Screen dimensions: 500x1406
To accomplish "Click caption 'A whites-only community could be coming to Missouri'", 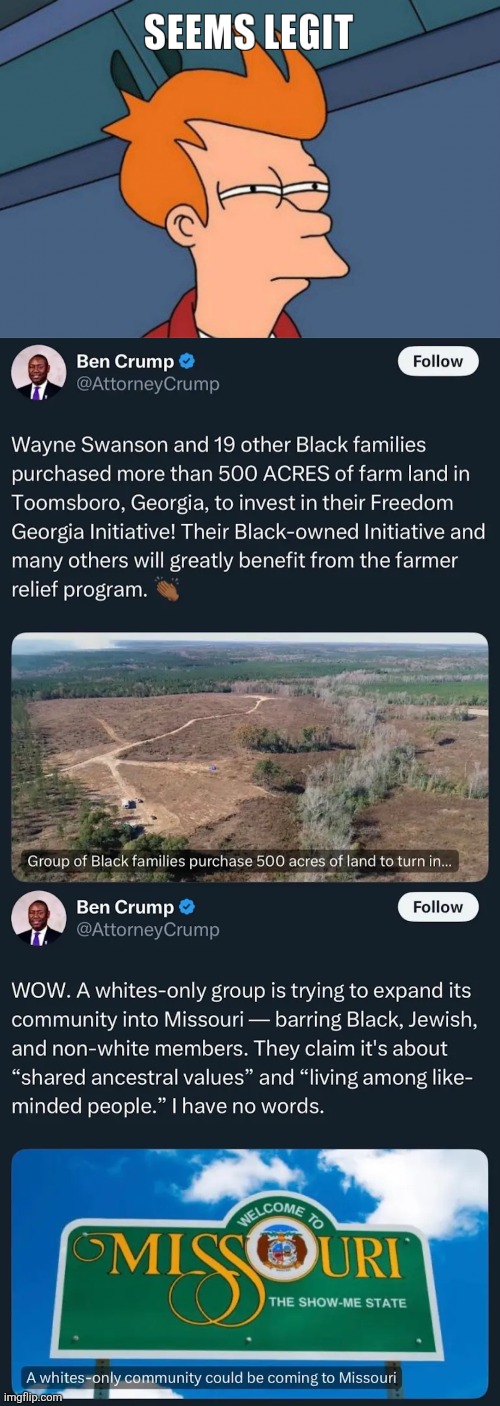I will [x=211, y=1377].
